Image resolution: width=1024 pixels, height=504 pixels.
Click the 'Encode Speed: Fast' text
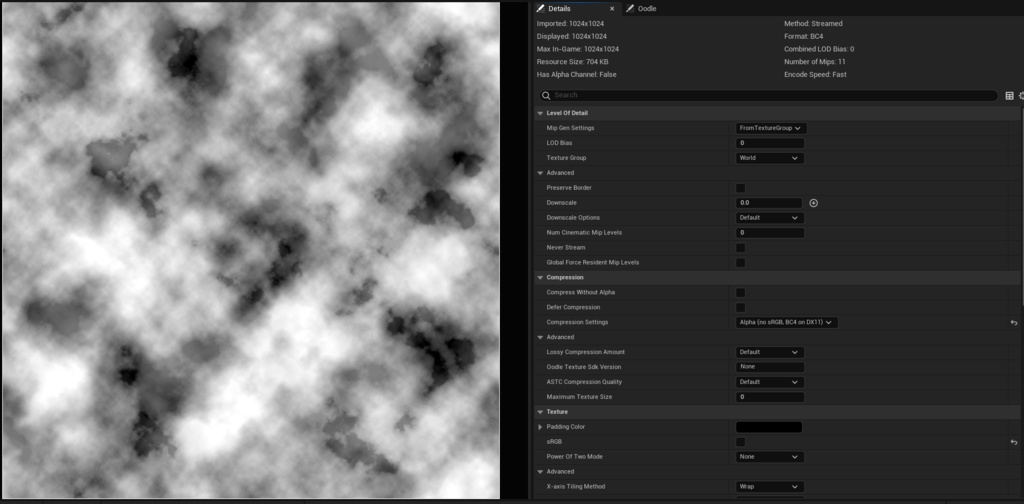tap(815, 74)
